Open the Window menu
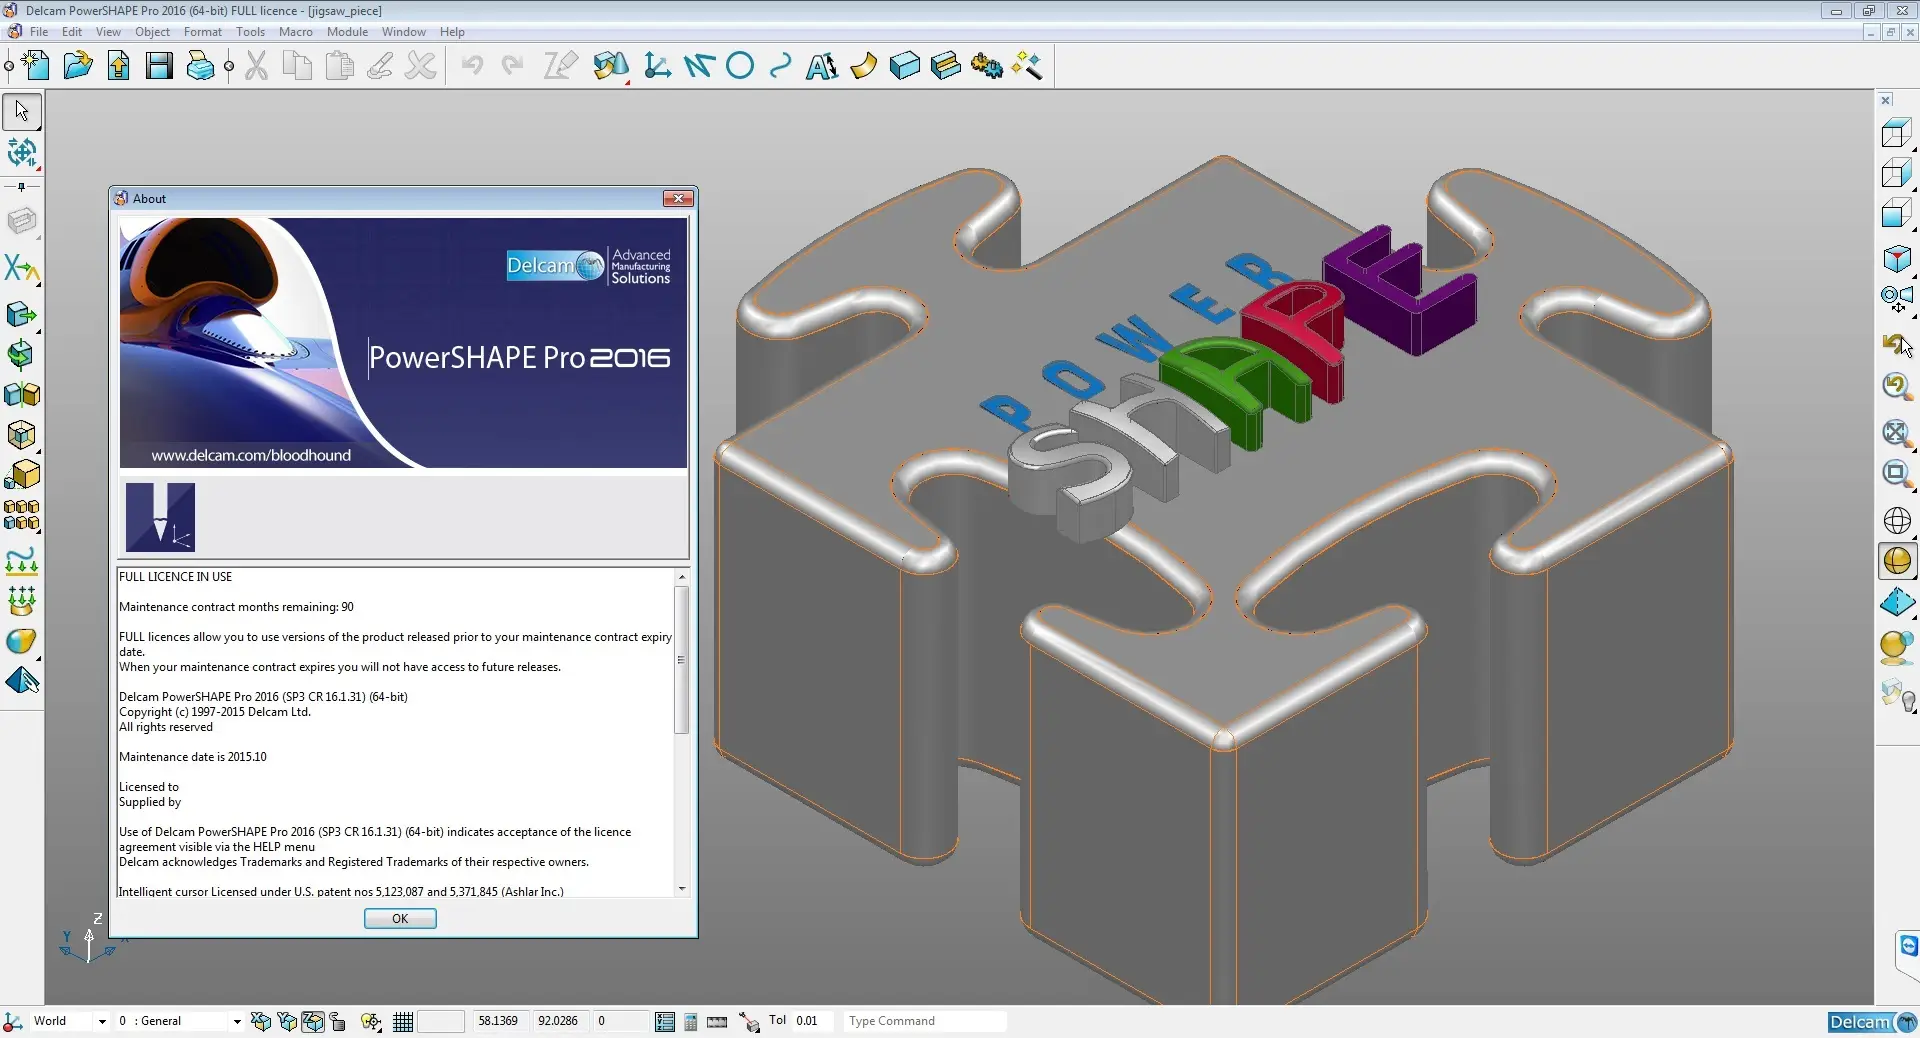This screenshot has height=1038, width=1920. [403, 32]
